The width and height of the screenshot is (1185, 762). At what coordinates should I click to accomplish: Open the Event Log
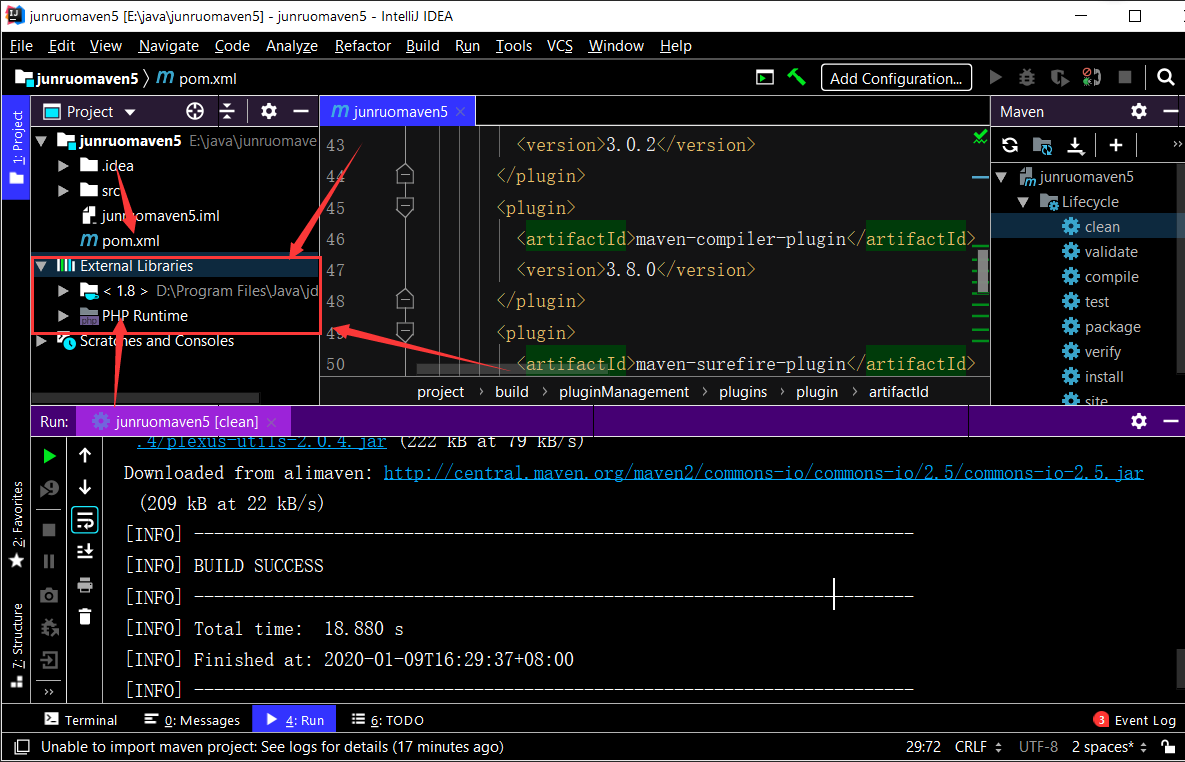click(x=1135, y=720)
